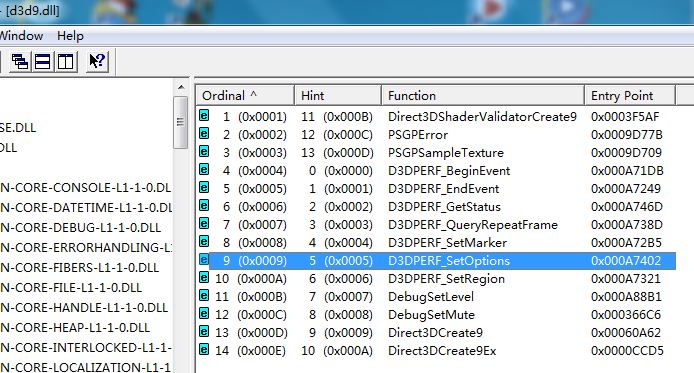Image resolution: width=694 pixels, height=373 pixels.
Task: Click export icon in DebugSetLevel row
Action: coord(204,296)
